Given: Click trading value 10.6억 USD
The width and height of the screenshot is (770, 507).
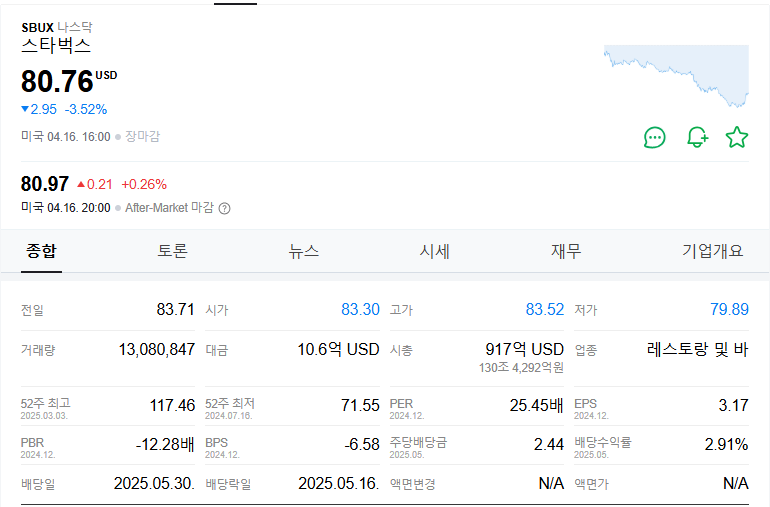Looking at the screenshot, I should [338, 350].
